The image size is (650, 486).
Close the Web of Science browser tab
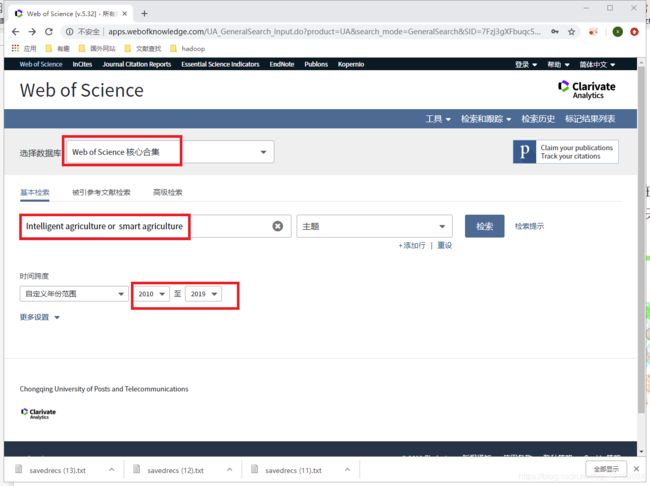point(124,13)
